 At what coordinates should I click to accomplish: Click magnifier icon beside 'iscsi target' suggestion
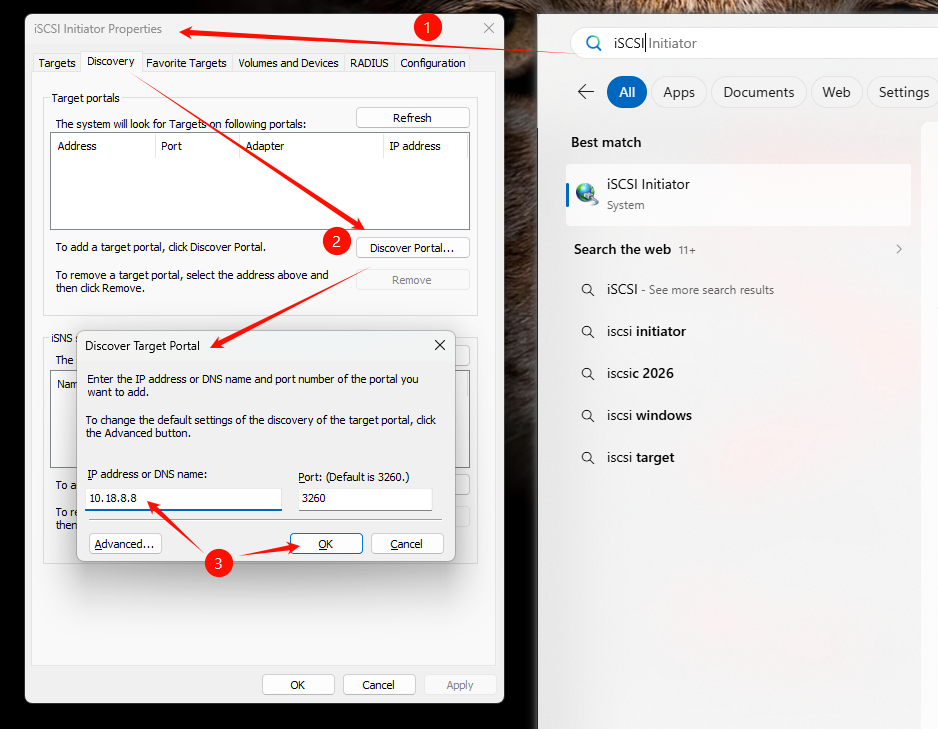(x=588, y=458)
